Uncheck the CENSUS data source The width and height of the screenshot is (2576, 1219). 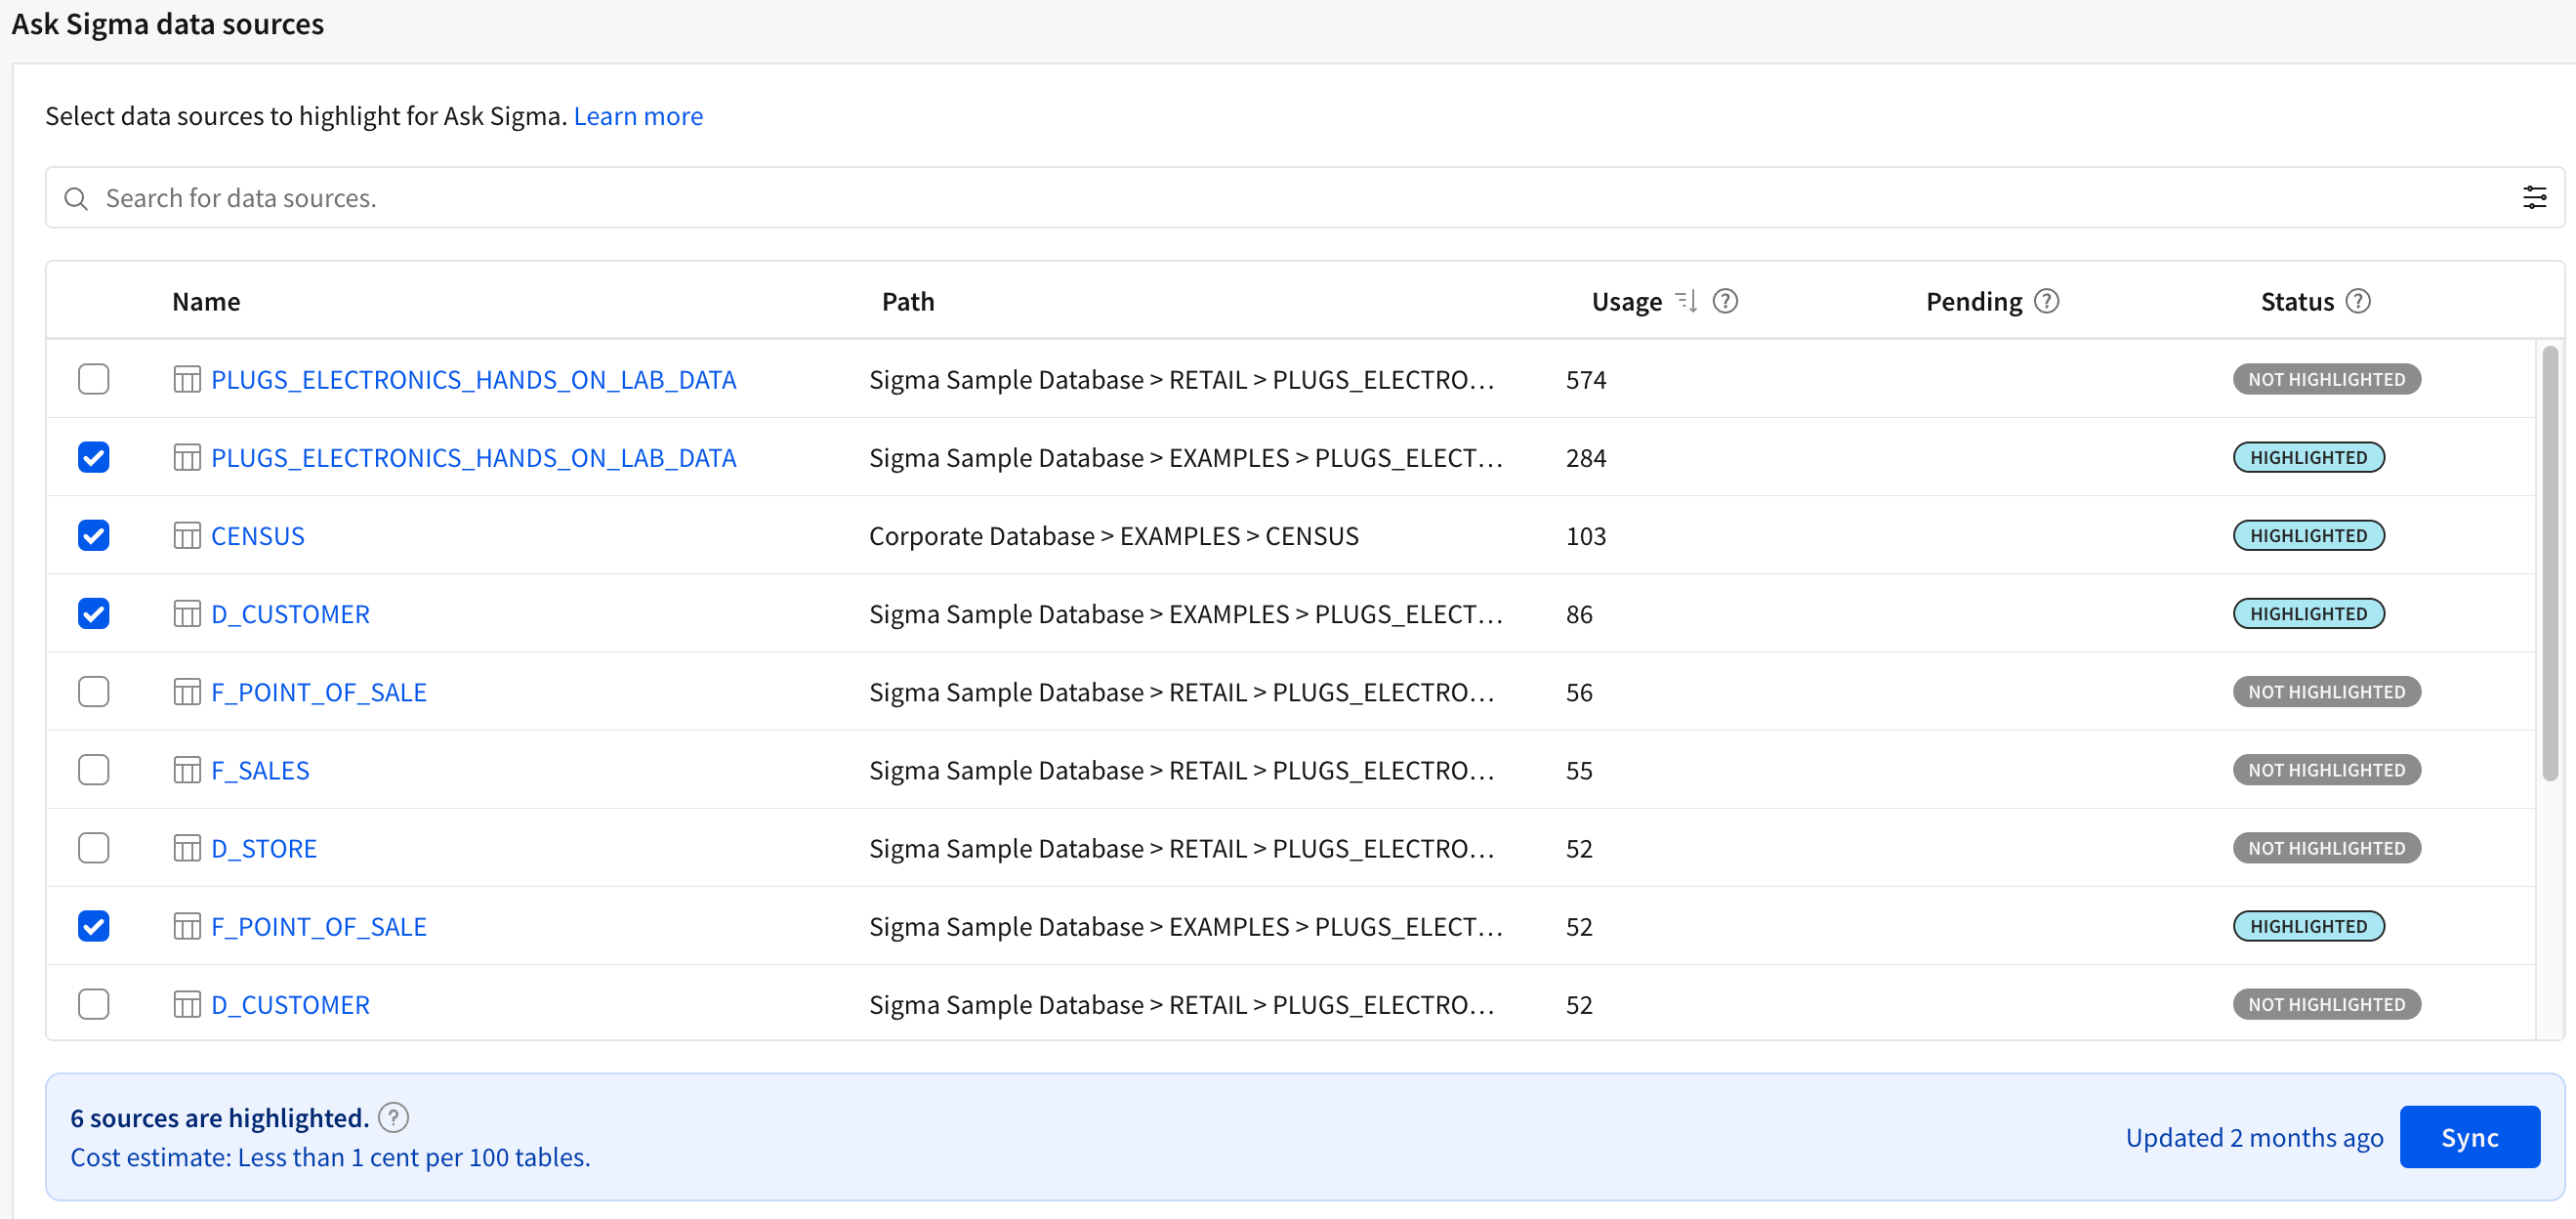click(x=93, y=535)
